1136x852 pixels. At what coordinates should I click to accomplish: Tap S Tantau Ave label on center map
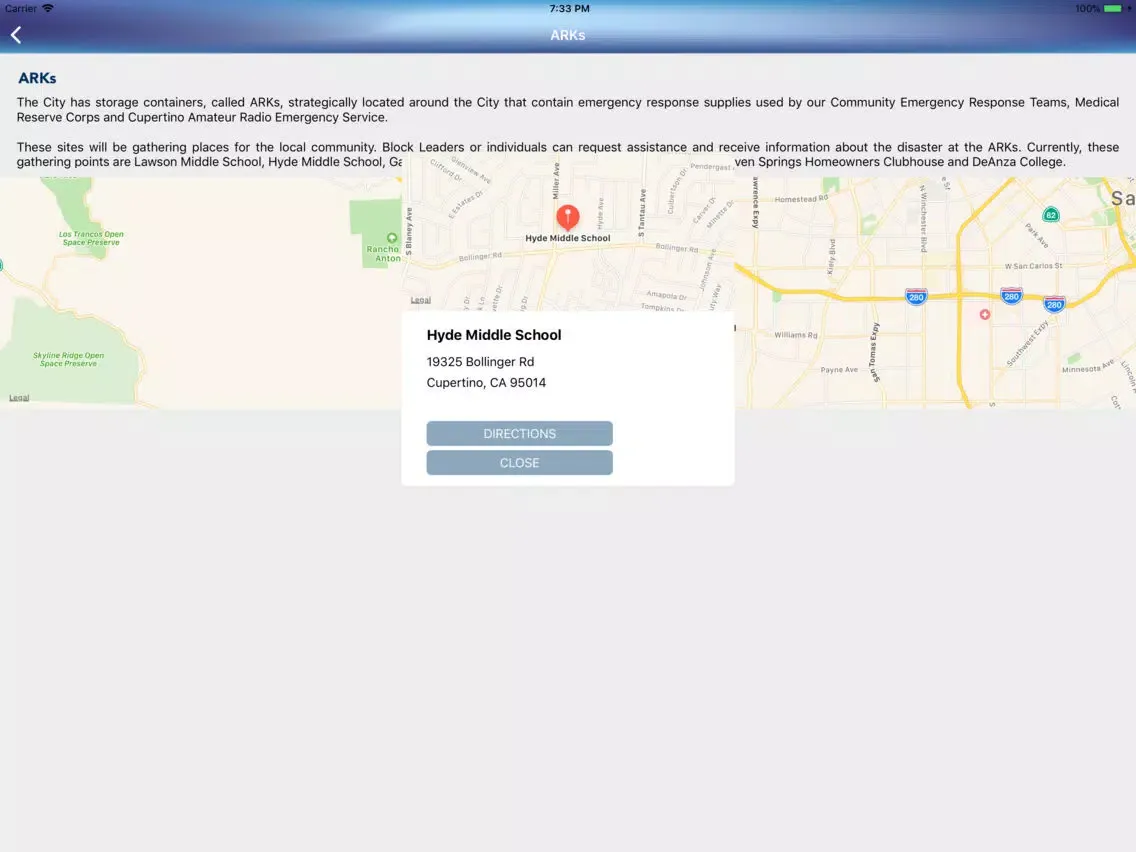642,213
